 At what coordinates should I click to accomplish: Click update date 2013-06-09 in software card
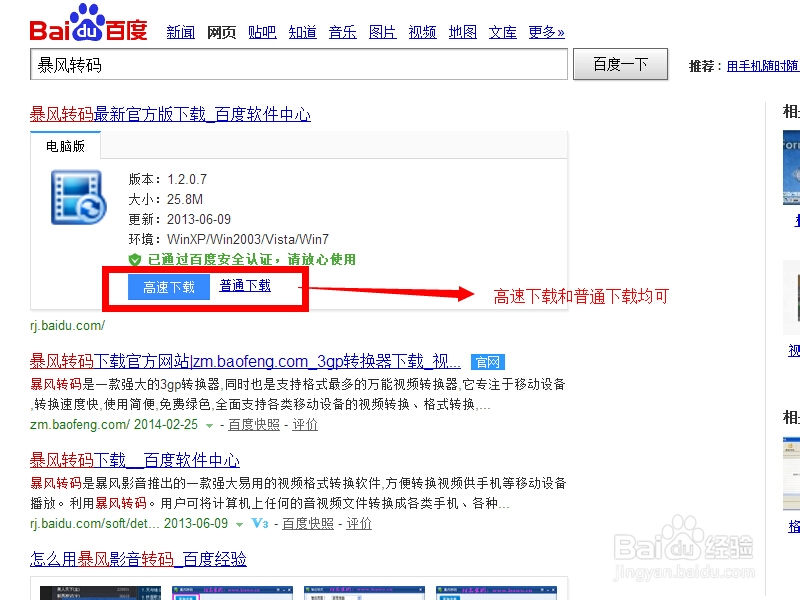[199, 219]
